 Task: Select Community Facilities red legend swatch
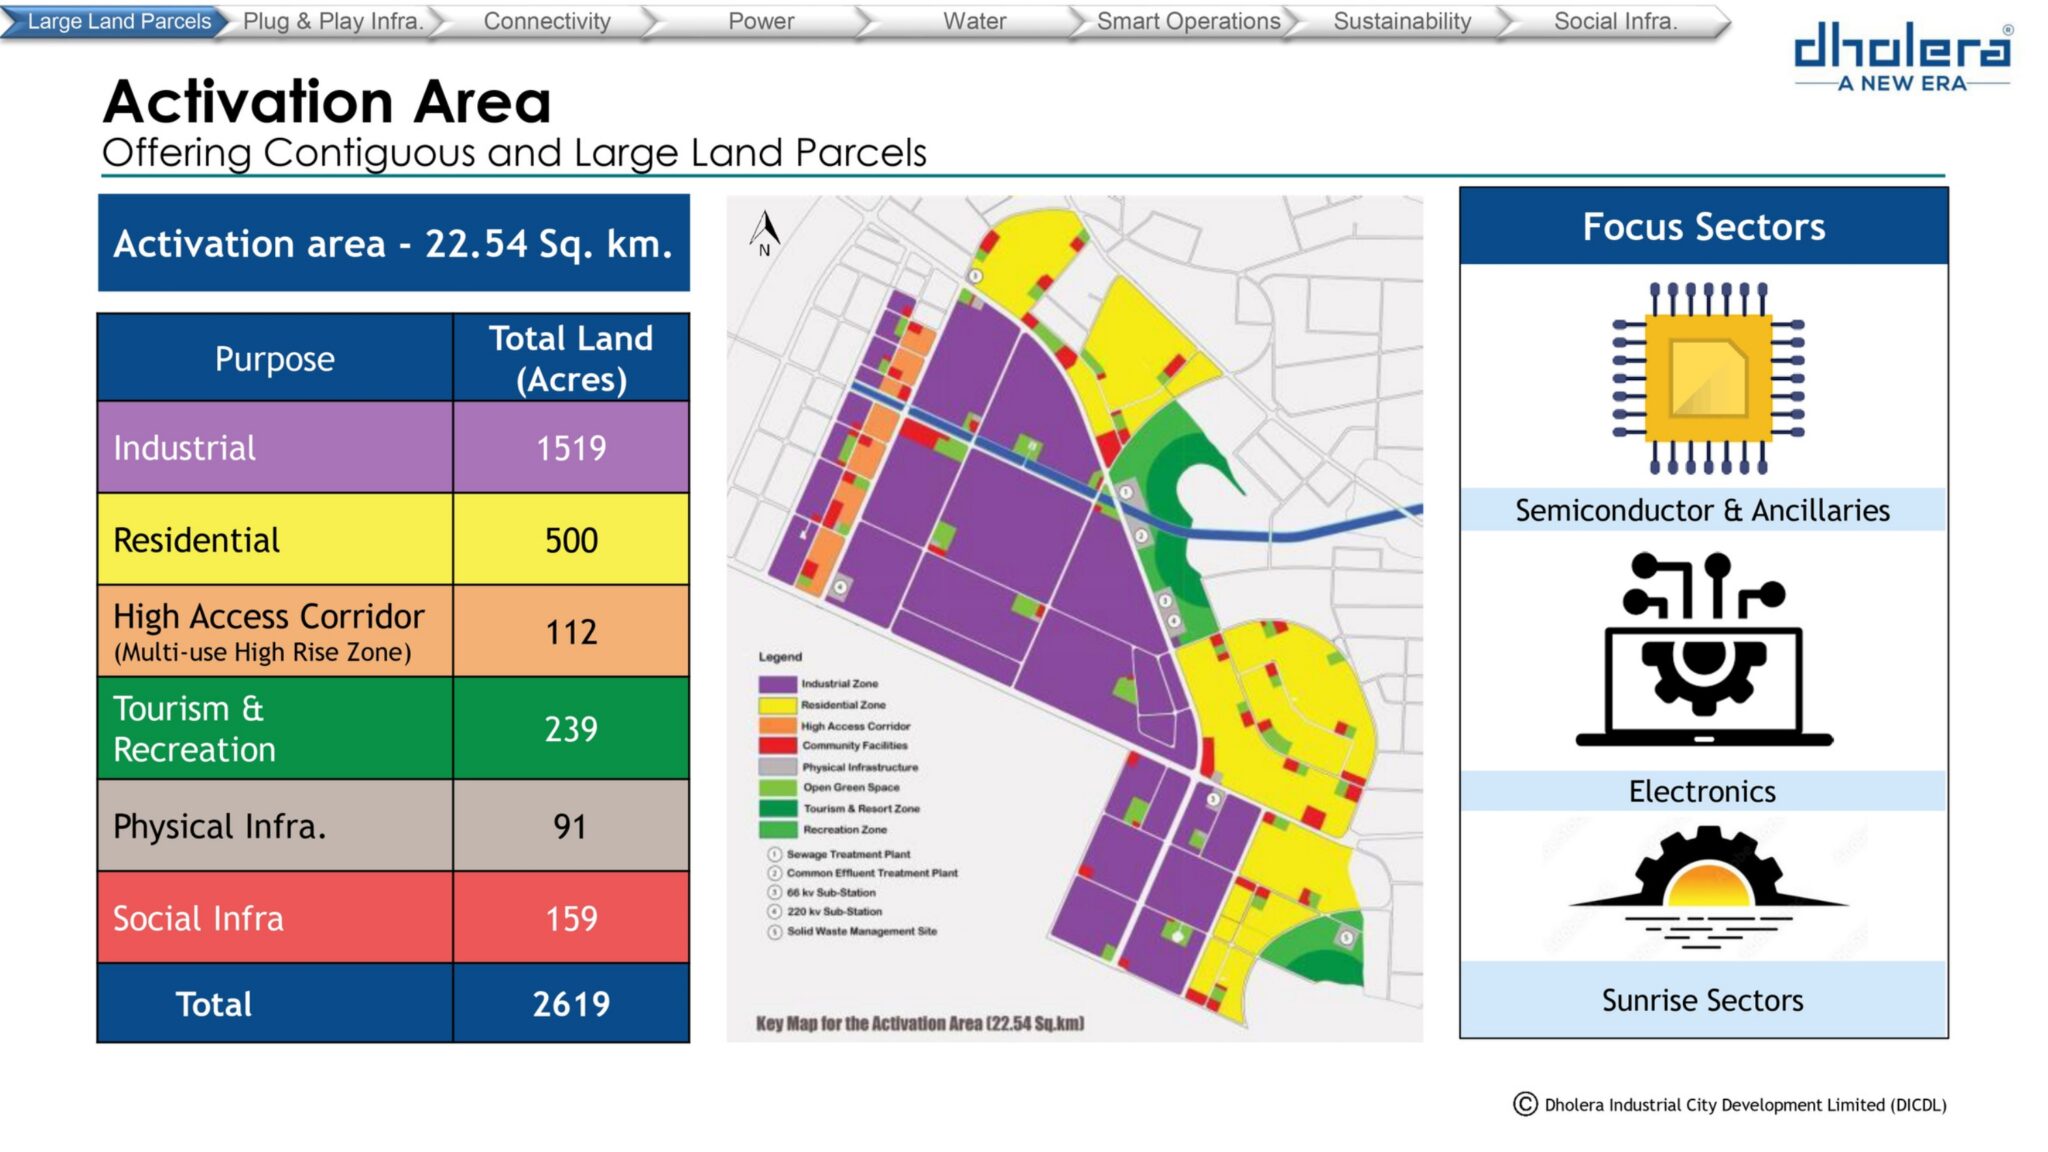coord(777,746)
